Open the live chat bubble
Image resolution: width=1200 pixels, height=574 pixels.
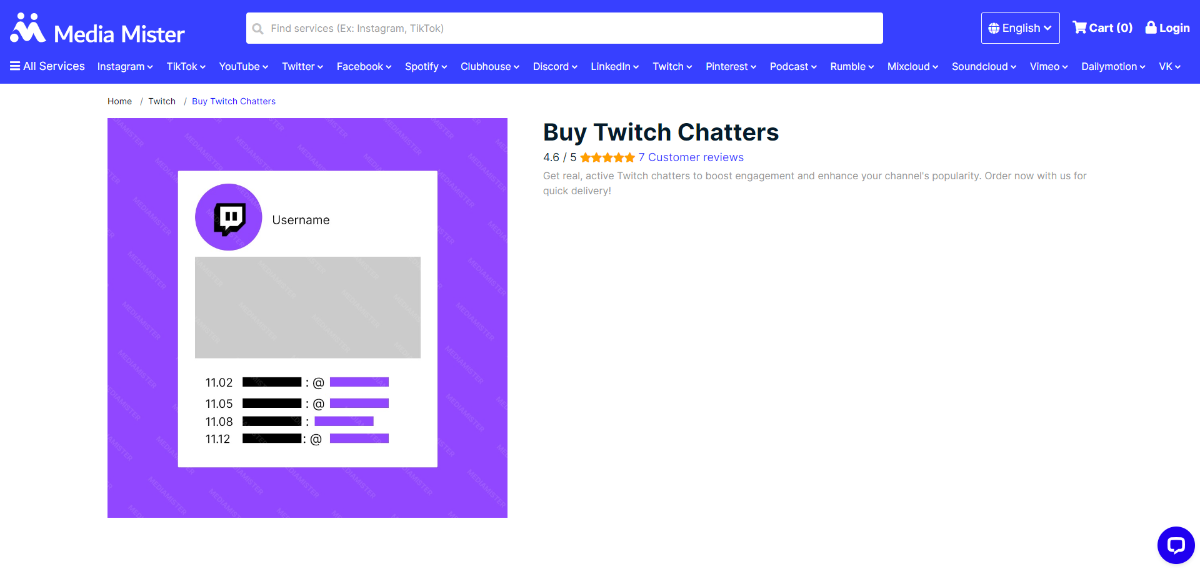1176,545
